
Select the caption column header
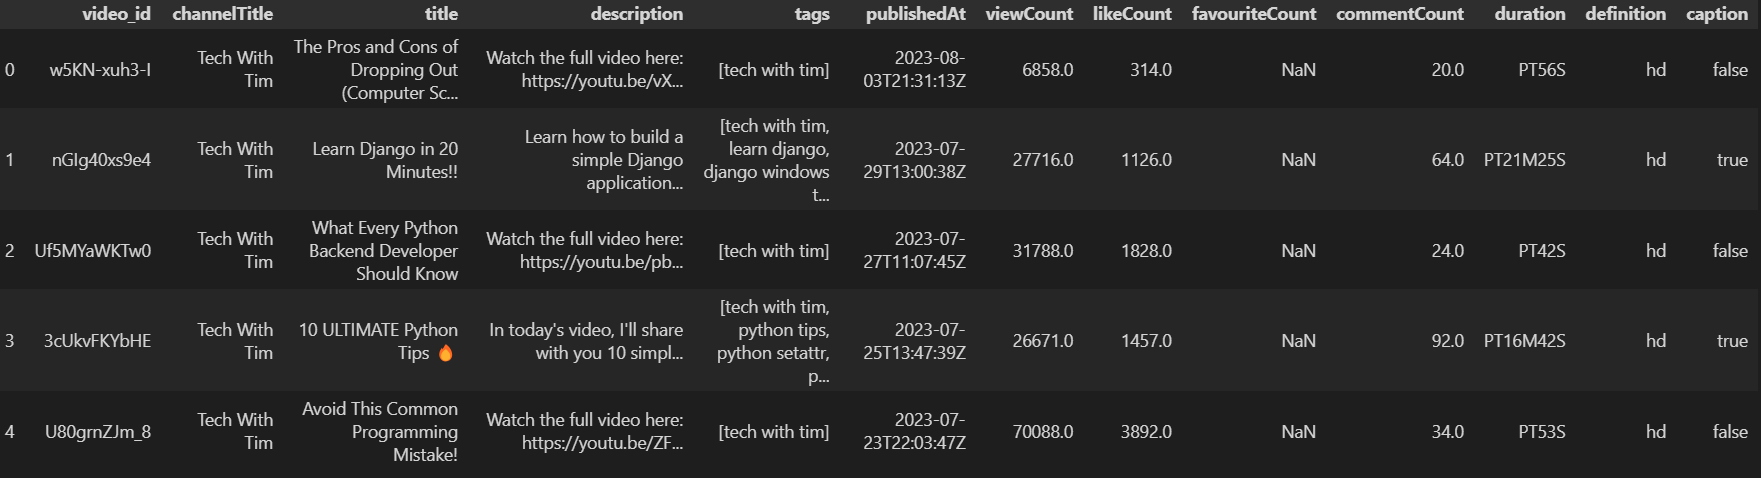click(1717, 14)
